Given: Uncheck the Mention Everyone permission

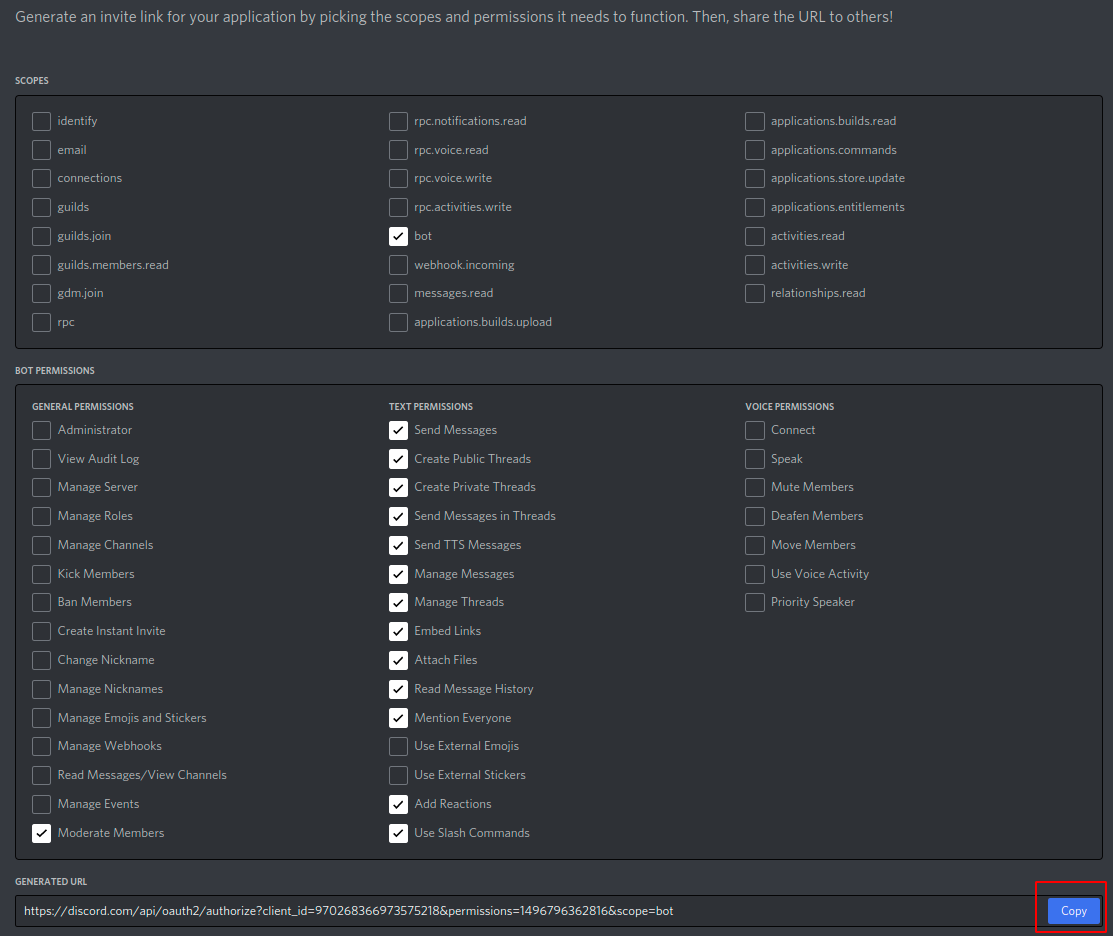Looking at the screenshot, I should (x=398, y=718).
